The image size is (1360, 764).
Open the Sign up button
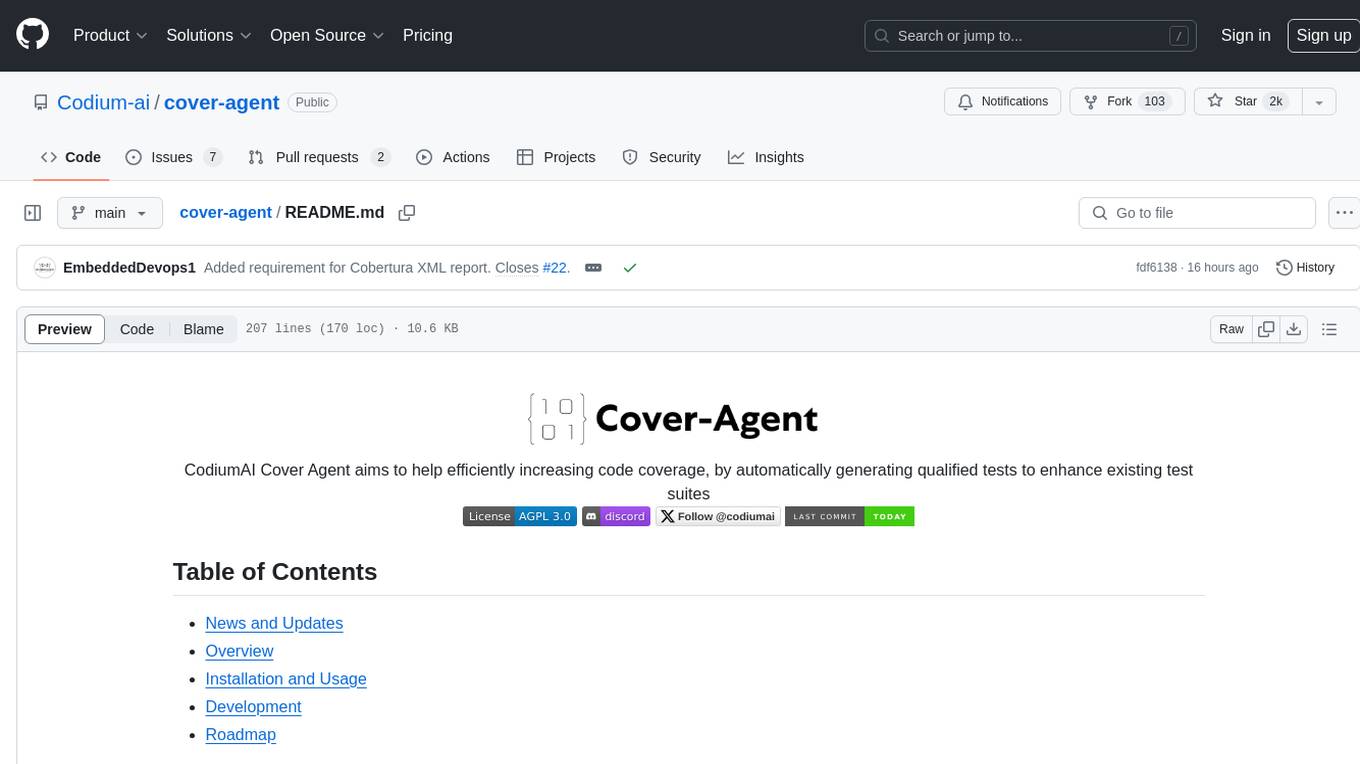[x=1323, y=35]
